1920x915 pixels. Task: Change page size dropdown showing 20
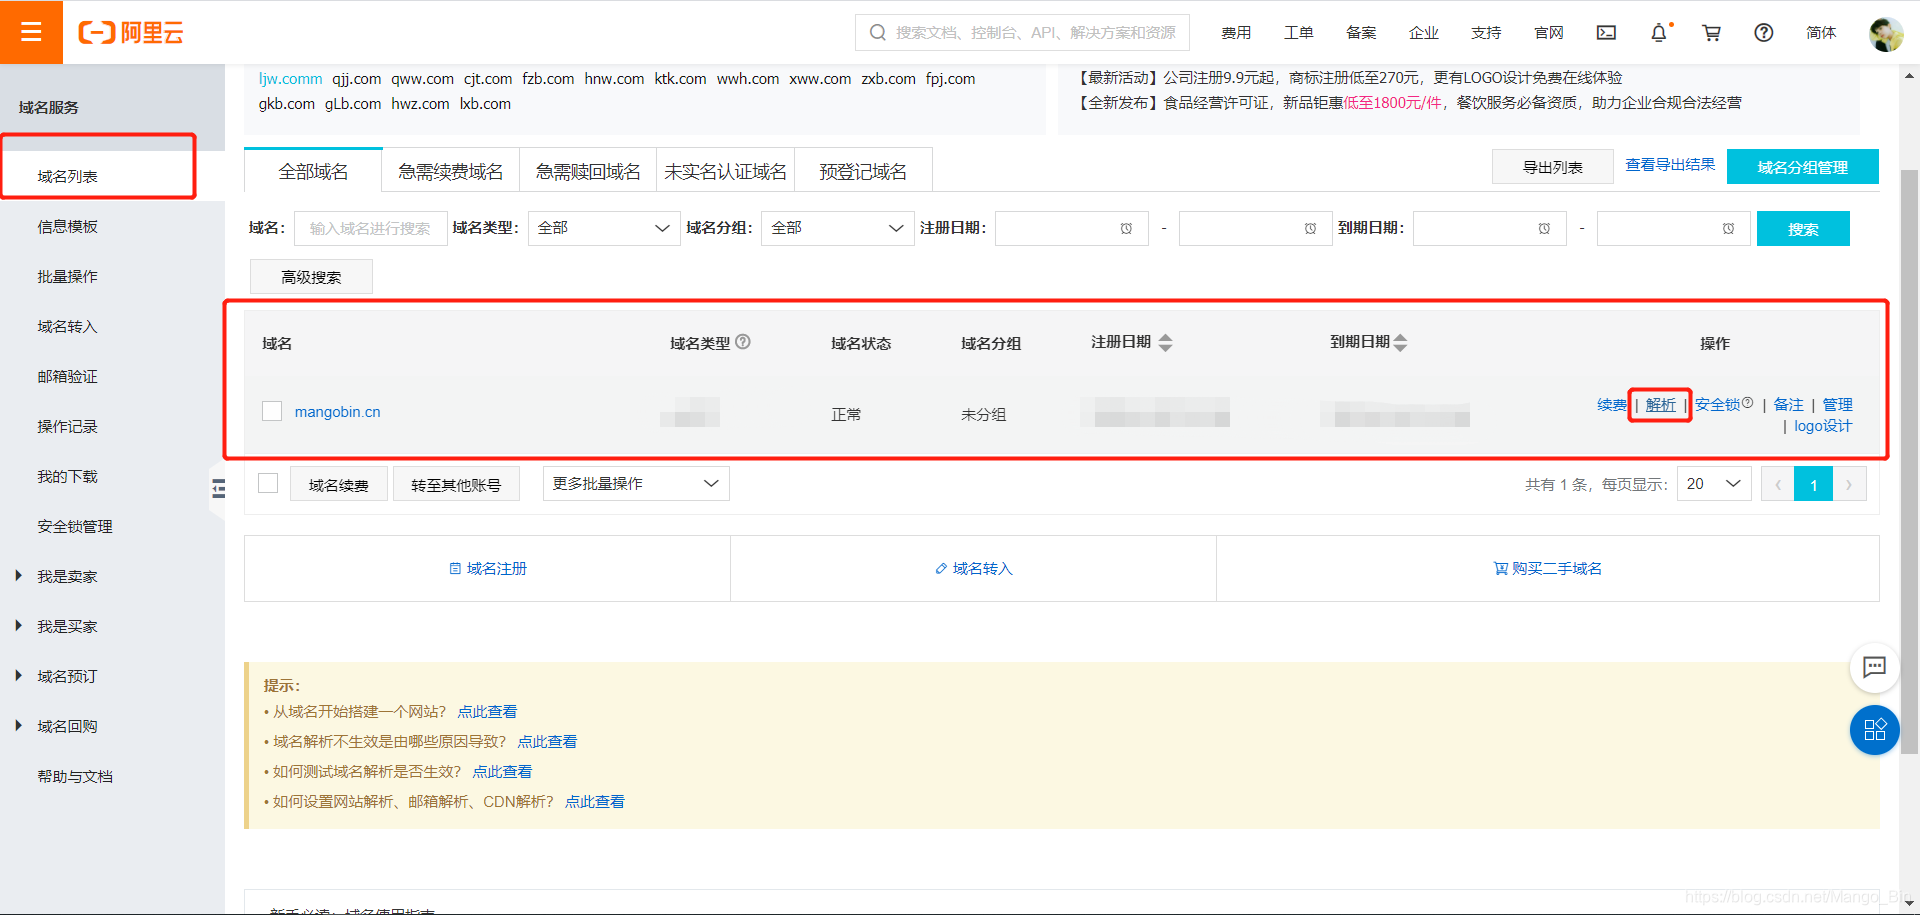coord(1714,484)
